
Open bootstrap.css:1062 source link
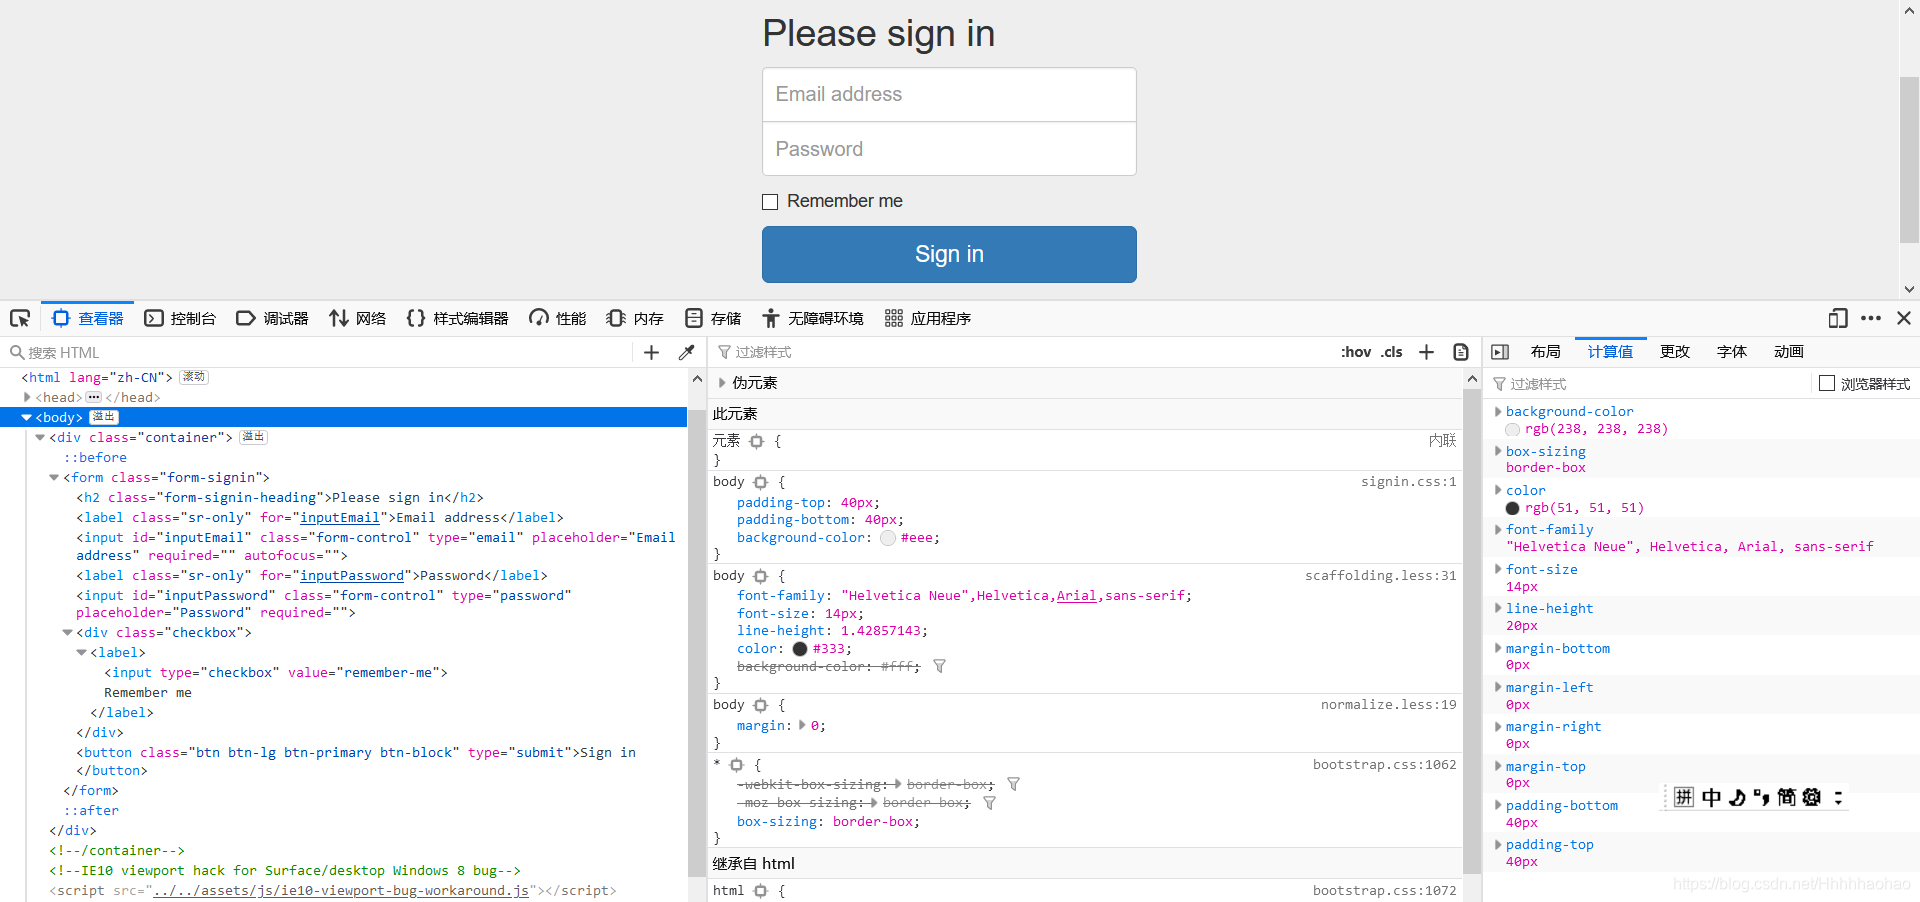point(1384,765)
